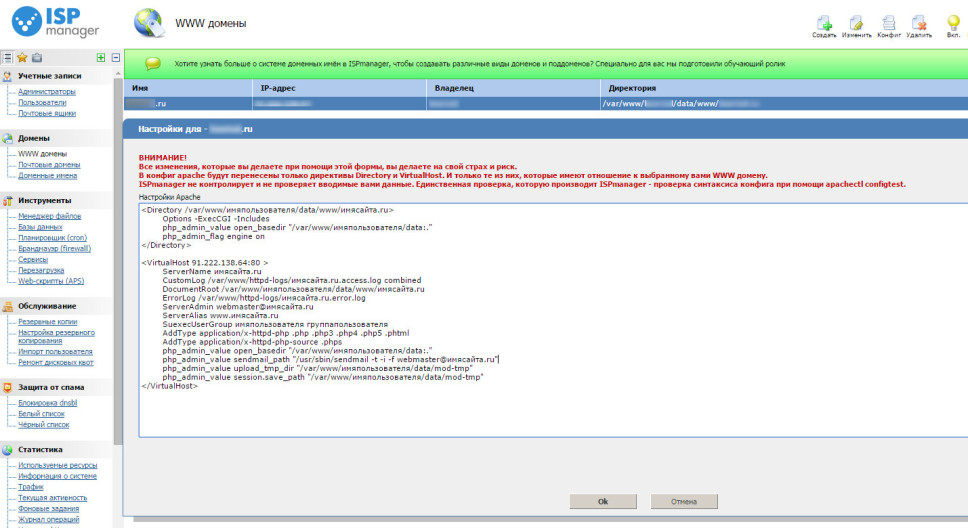968x528 pixels.
Task: Click the WWW домены globe icon
Action: (x=149, y=23)
